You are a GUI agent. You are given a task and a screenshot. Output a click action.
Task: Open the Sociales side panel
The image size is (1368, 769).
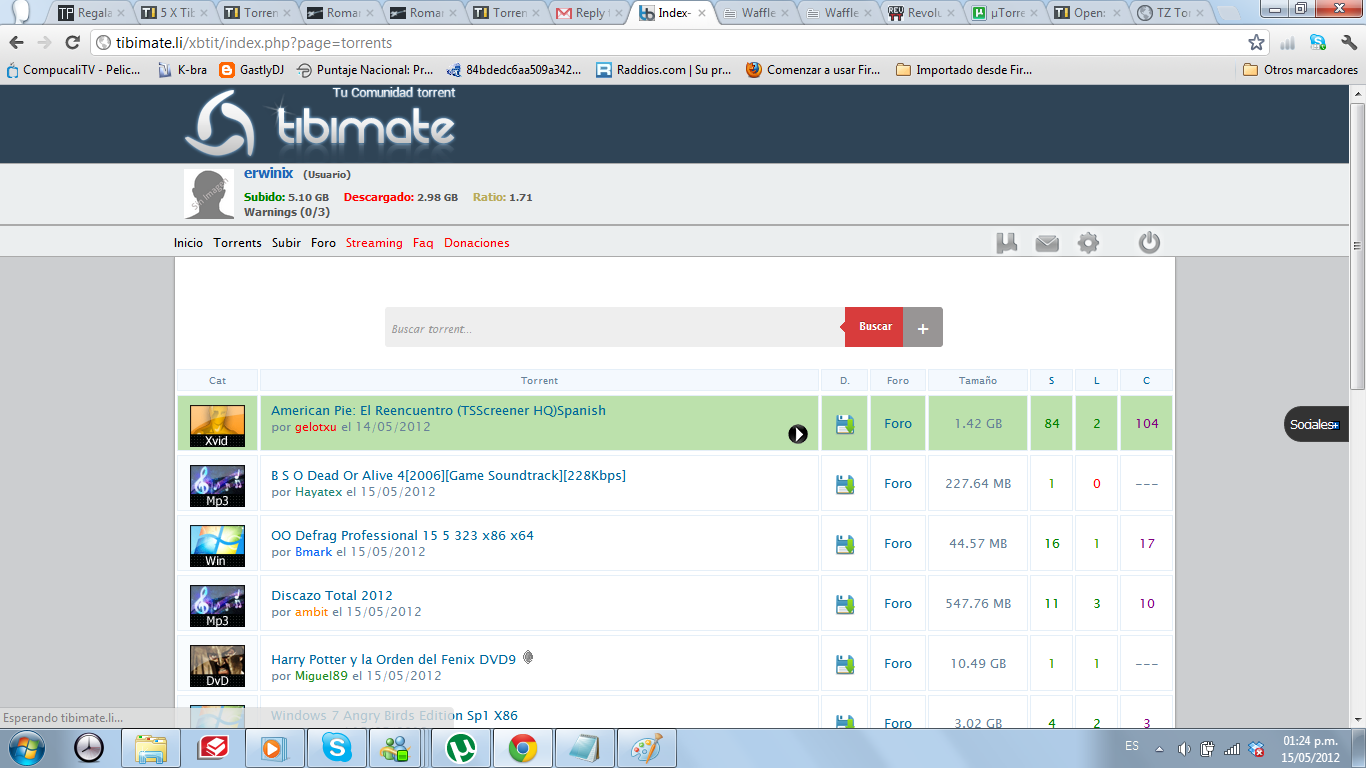click(x=1316, y=424)
